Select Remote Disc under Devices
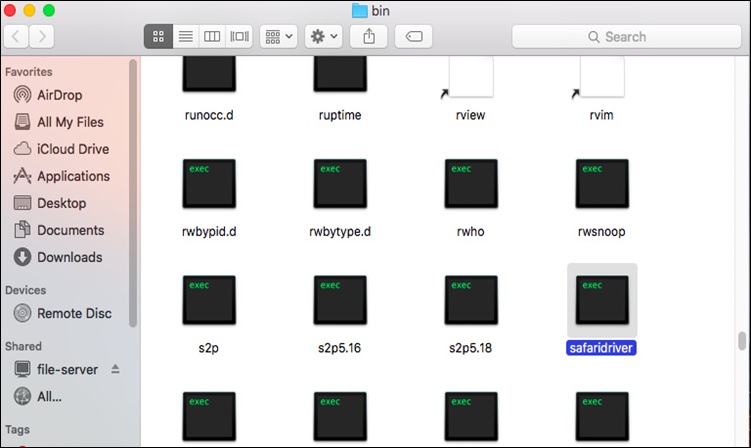 (62, 313)
